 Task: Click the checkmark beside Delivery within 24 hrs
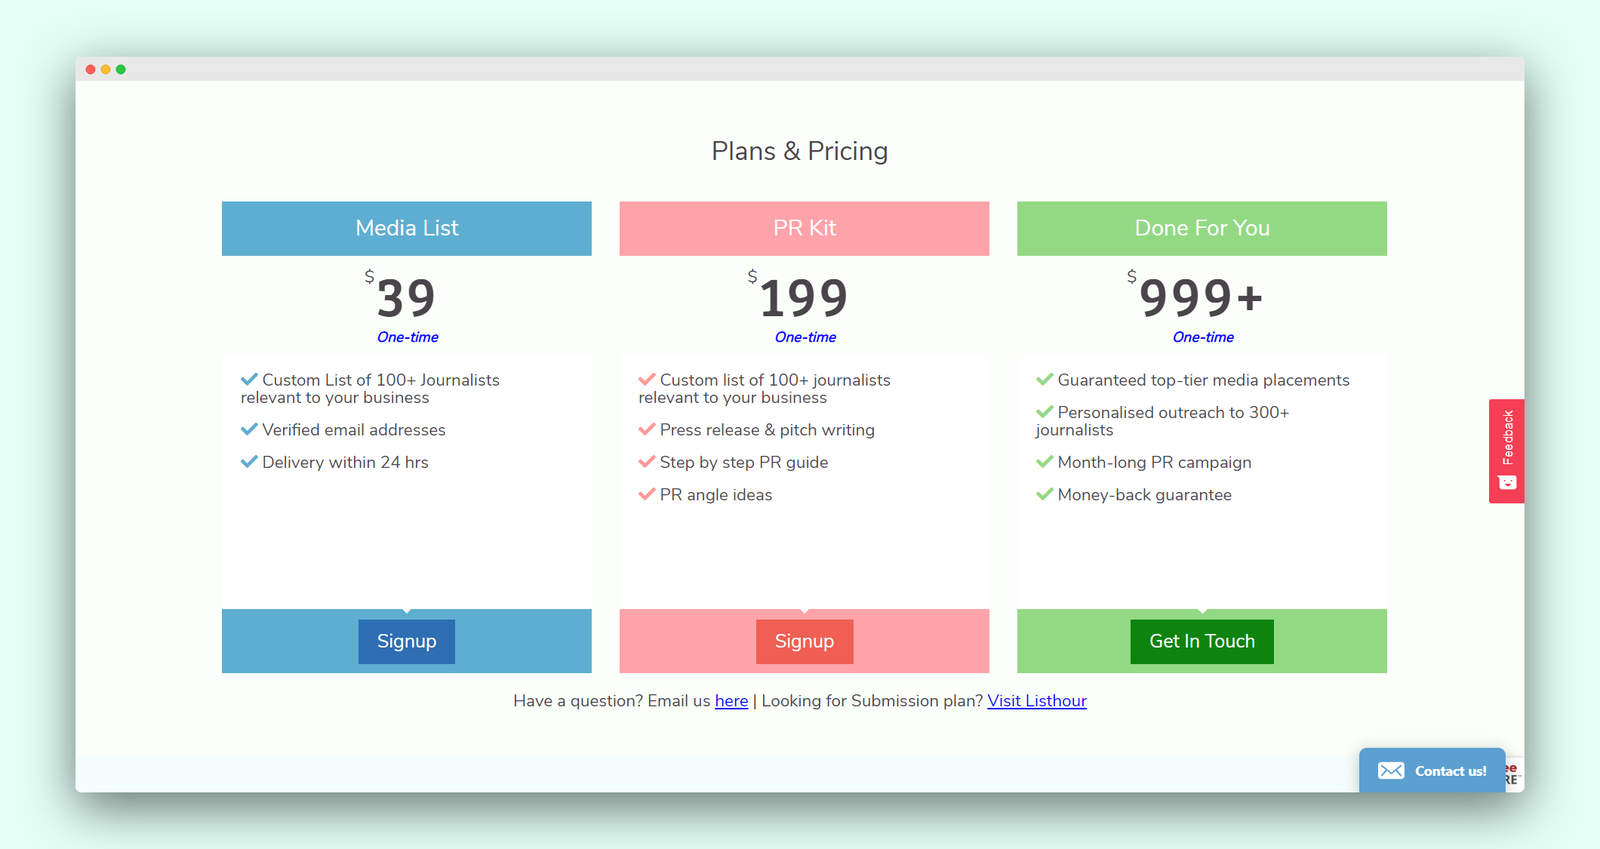249,461
